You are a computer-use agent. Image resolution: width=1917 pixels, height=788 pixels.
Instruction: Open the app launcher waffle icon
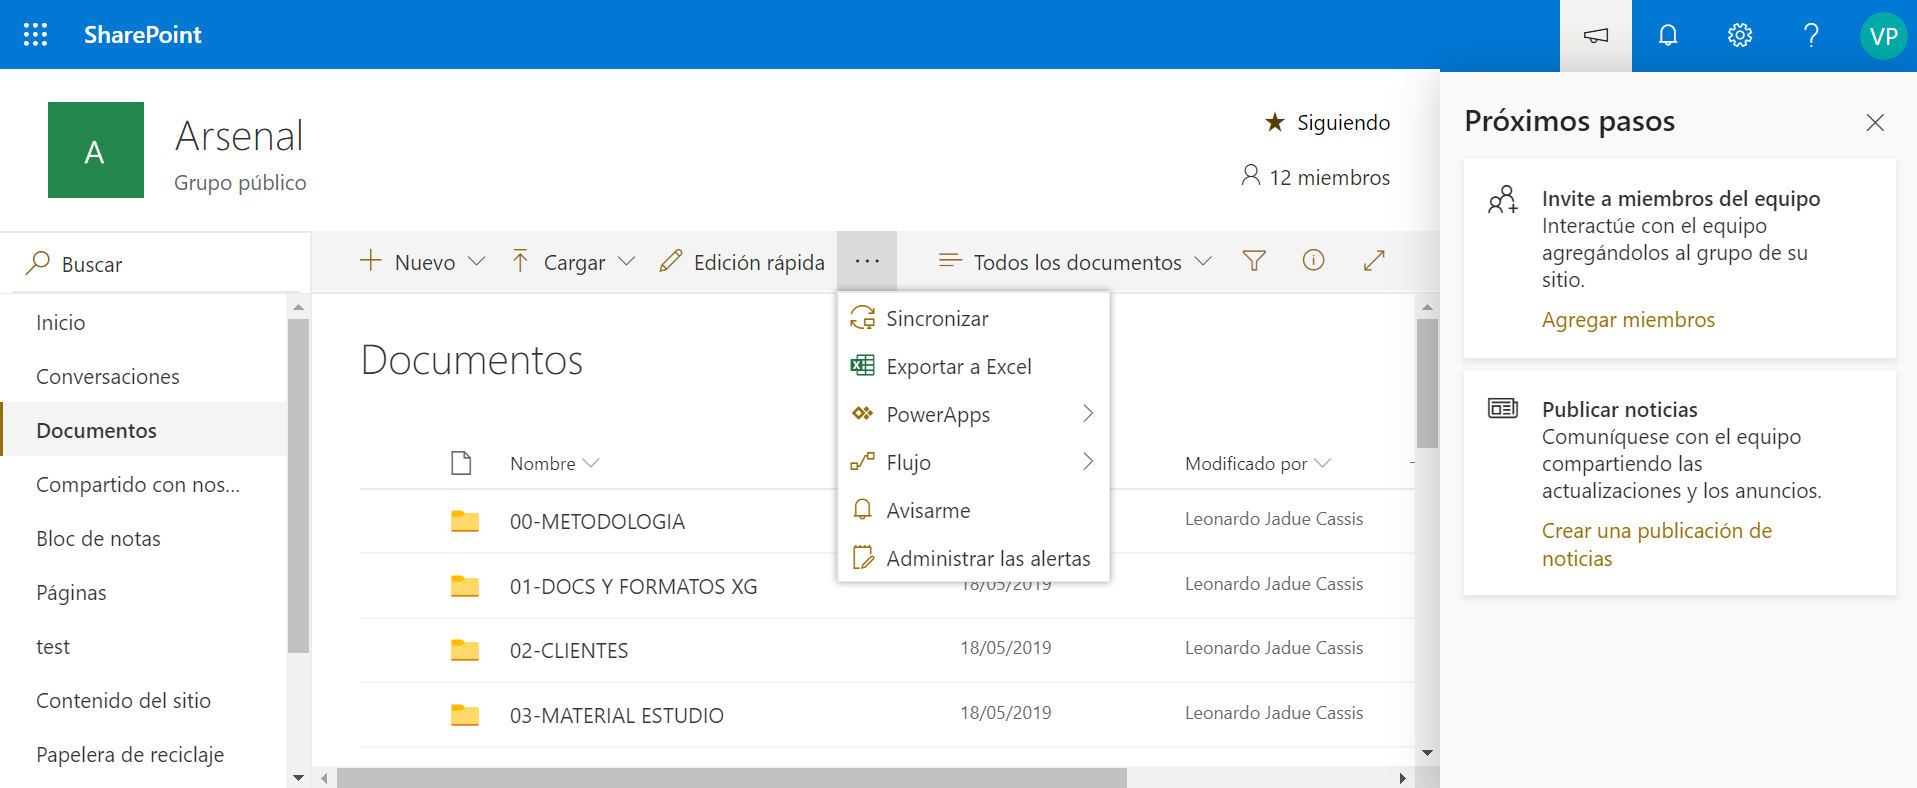click(36, 35)
